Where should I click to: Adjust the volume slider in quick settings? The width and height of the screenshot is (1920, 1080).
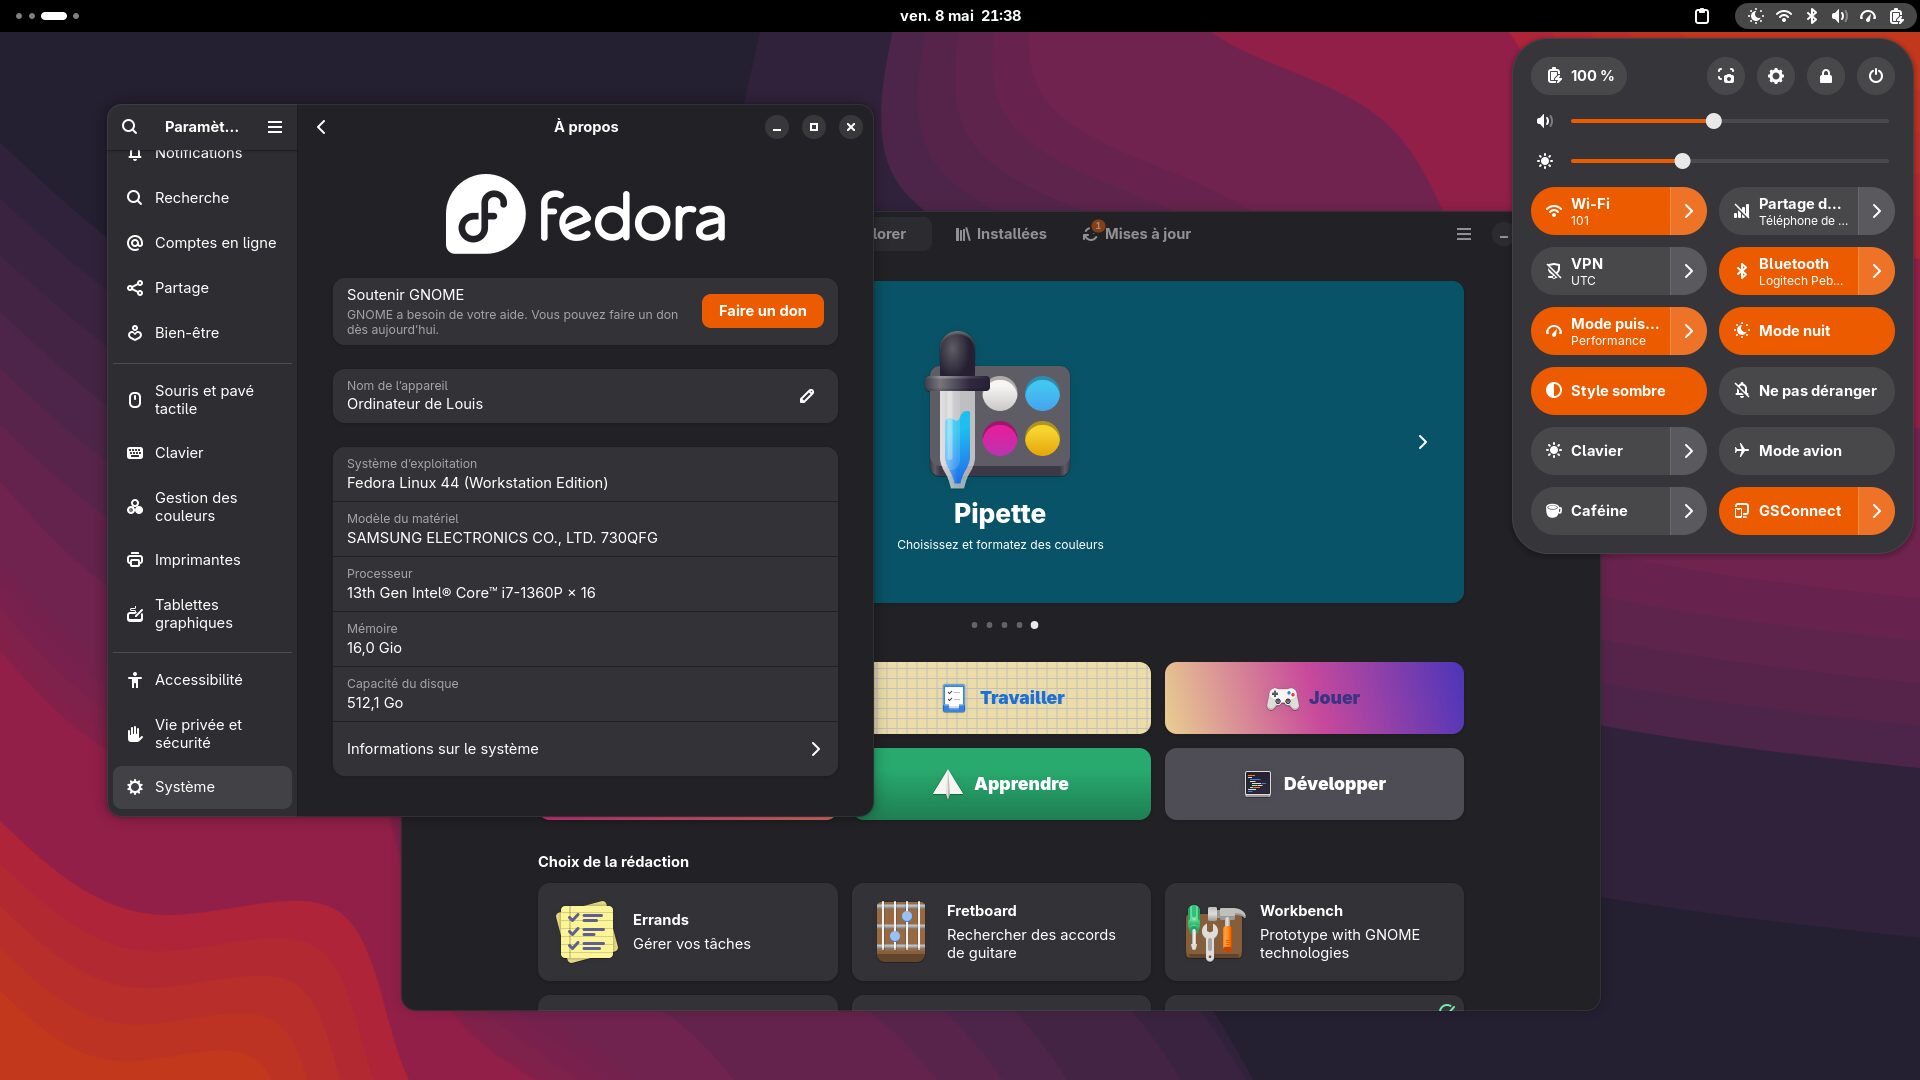pos(1730,121)
